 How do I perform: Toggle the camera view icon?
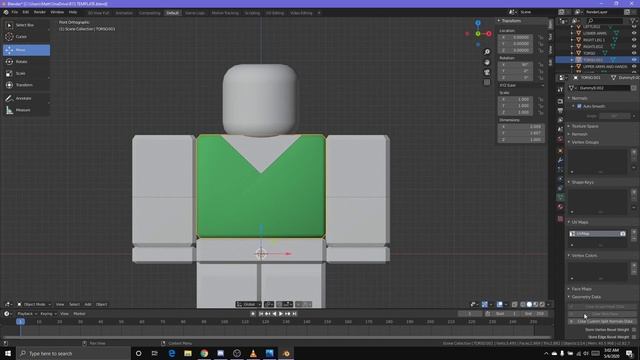click(x=487, y=72)
